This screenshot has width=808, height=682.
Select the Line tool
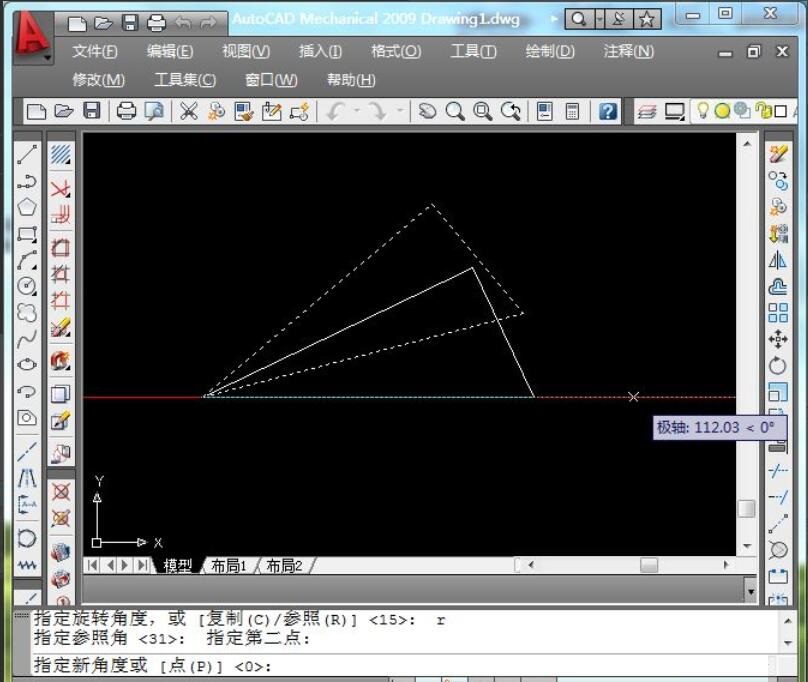point(27,153)
